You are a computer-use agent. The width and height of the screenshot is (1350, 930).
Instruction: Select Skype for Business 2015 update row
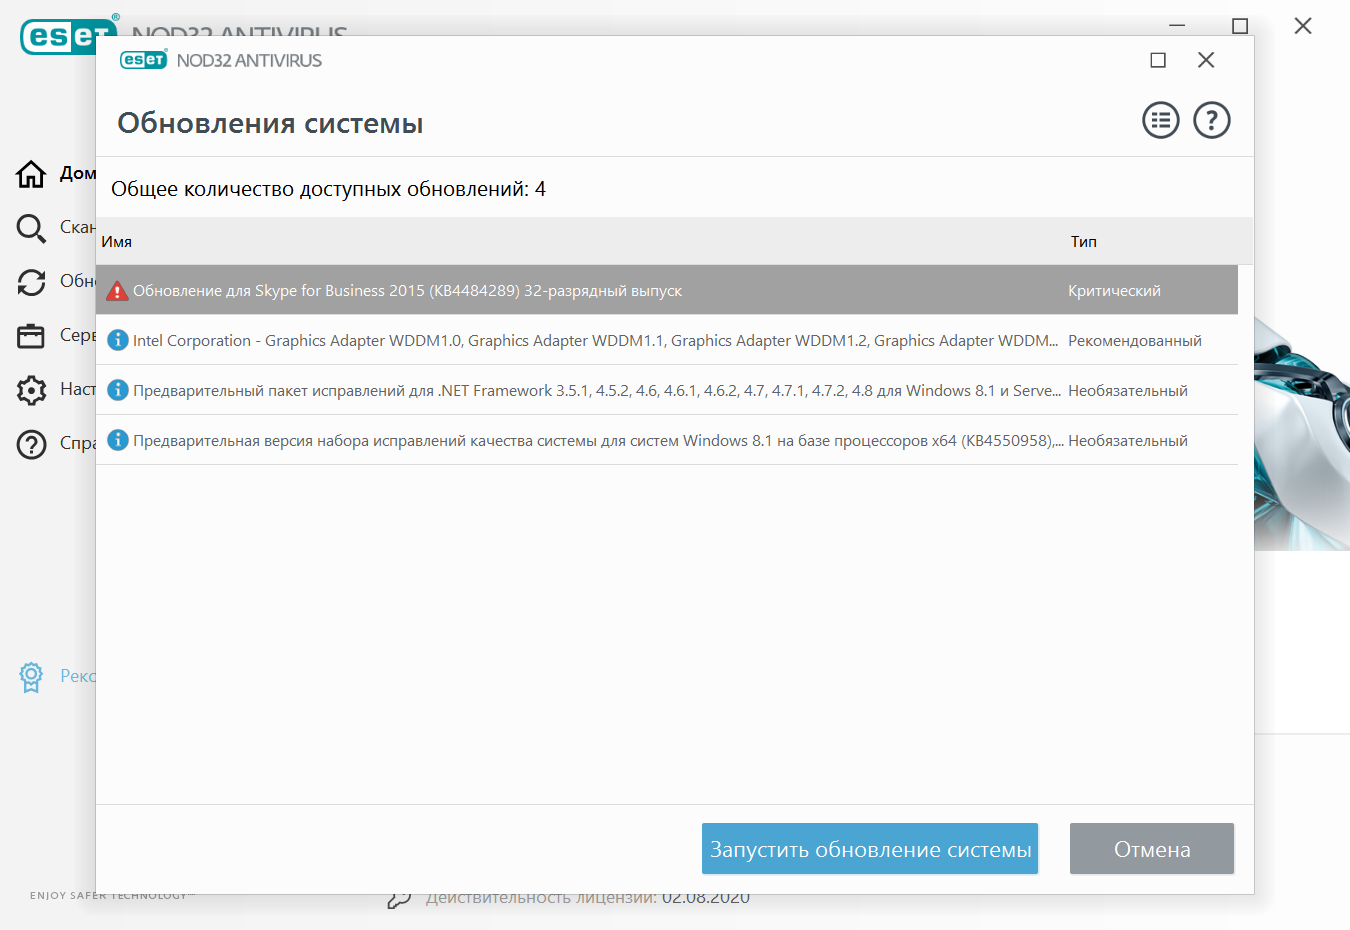tap(667, 290)
